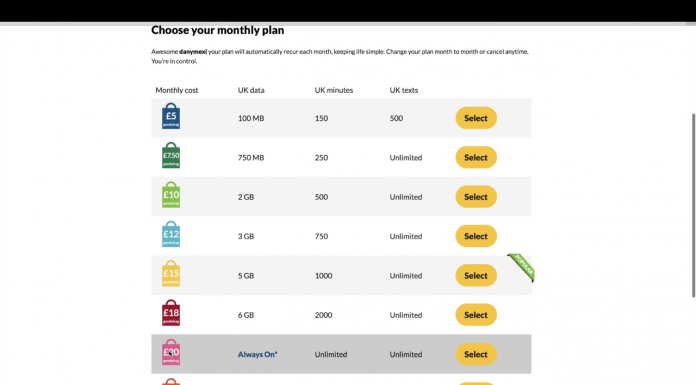Screen dimensions: 696x385
Task: Select the popular 5 GB plan
Action: click(476, 275)
